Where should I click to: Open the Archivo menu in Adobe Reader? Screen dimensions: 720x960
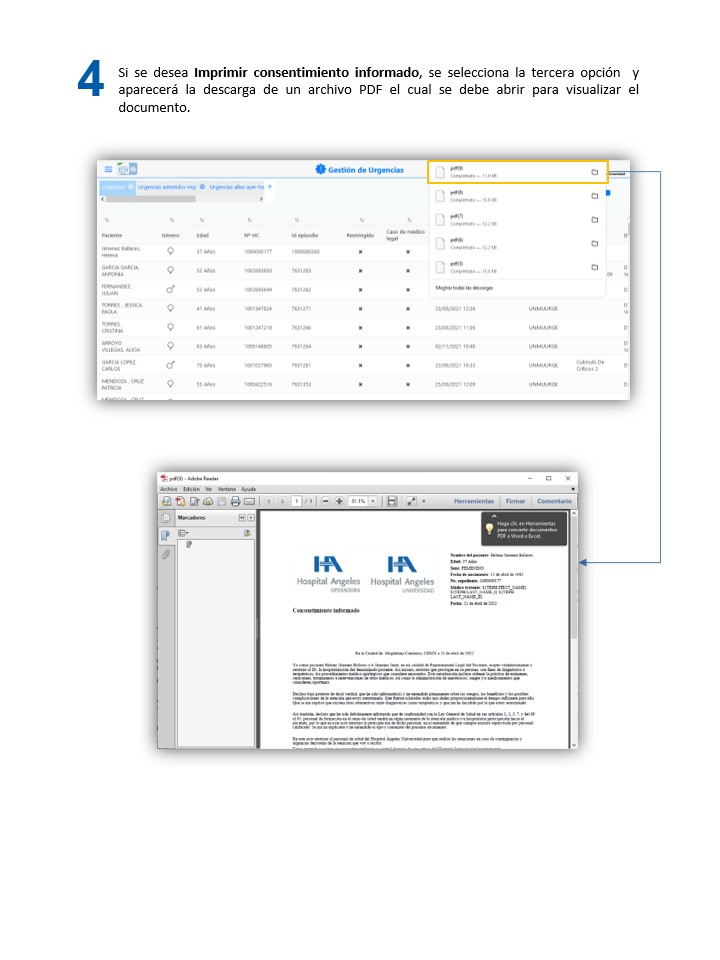pyautogui.click(x=168, y=489)
